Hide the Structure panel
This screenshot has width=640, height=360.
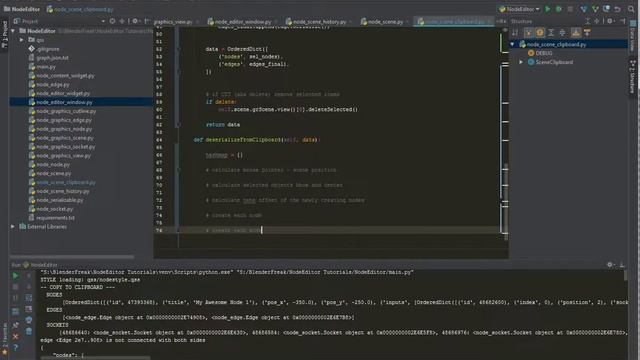tap(622, 21)
